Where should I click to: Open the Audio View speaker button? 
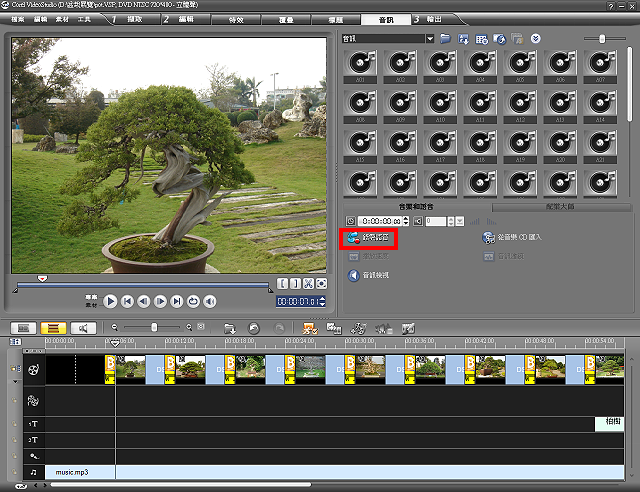coord(353,275)
